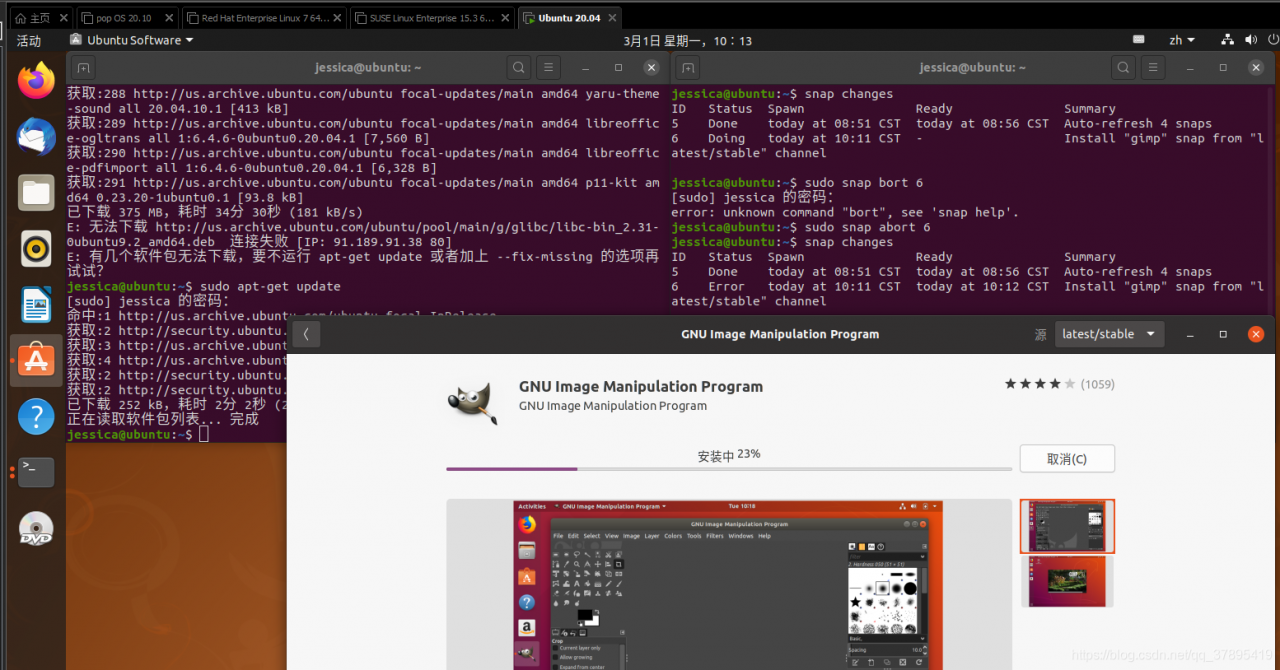Screen dimensions: 1280x670
Task: Open a new tab in the left terminal
Action: [84, 68]
